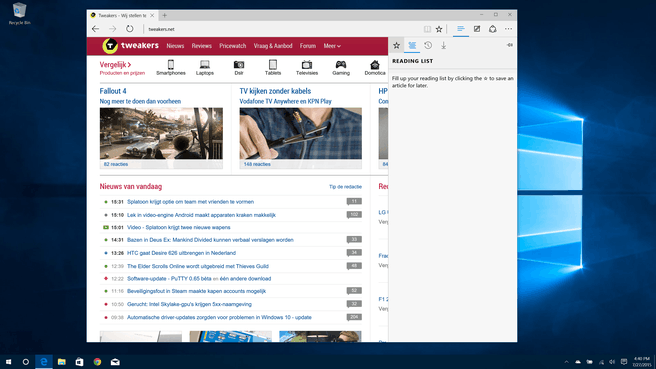Open the Share icon in Edge toolbar

click(493, 29)
